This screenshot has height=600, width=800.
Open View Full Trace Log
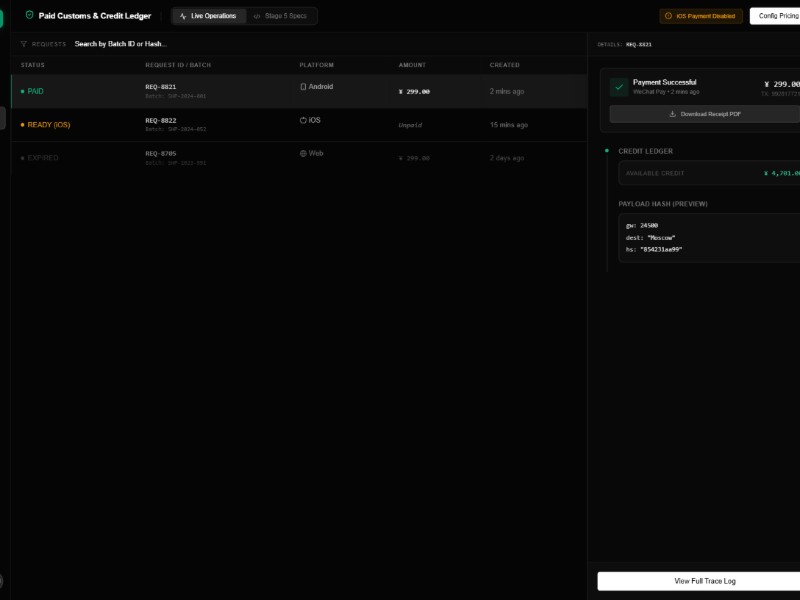[x=703, y=580]
